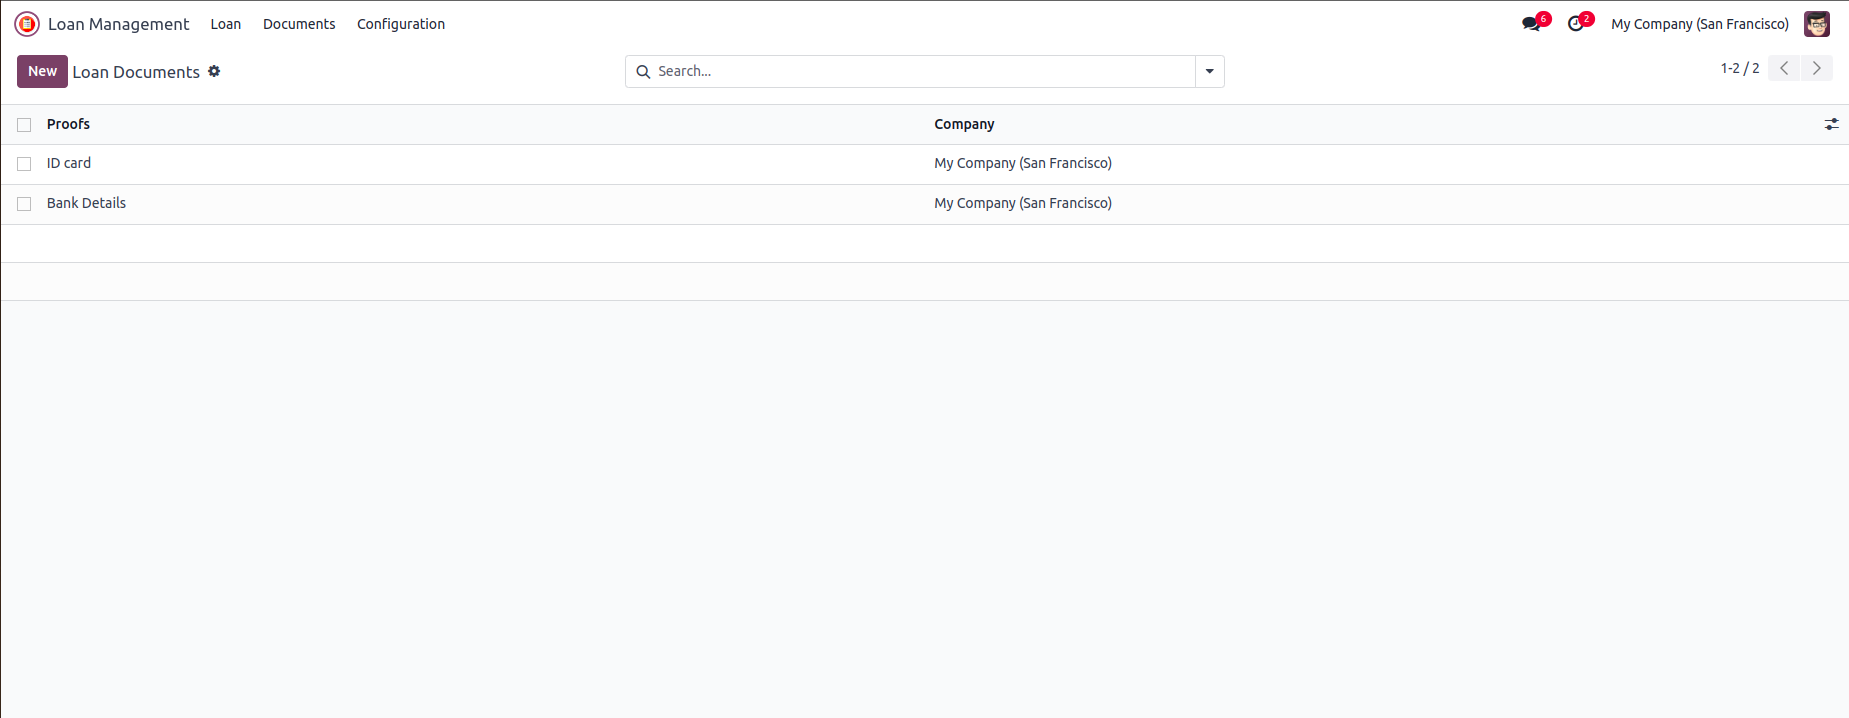1849x718 pixels.
Task: Open the Configuration menu
Action: point(401,24)
